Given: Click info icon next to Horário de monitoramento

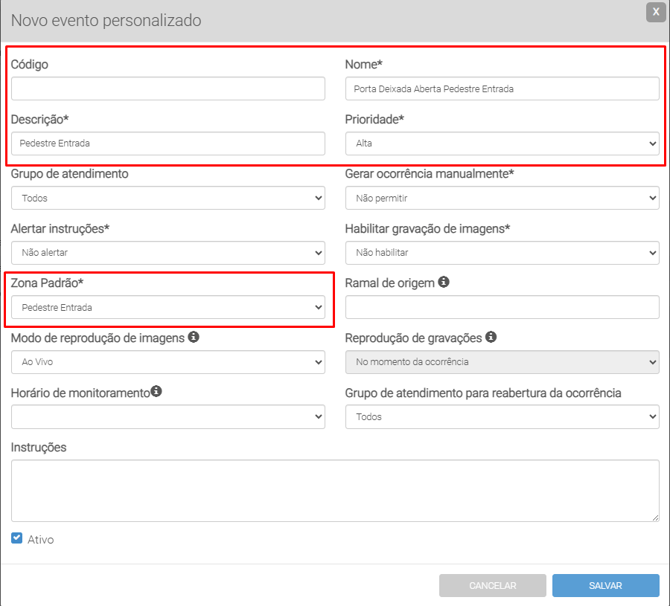Looking at the screenshot, I should click(157, 392).
